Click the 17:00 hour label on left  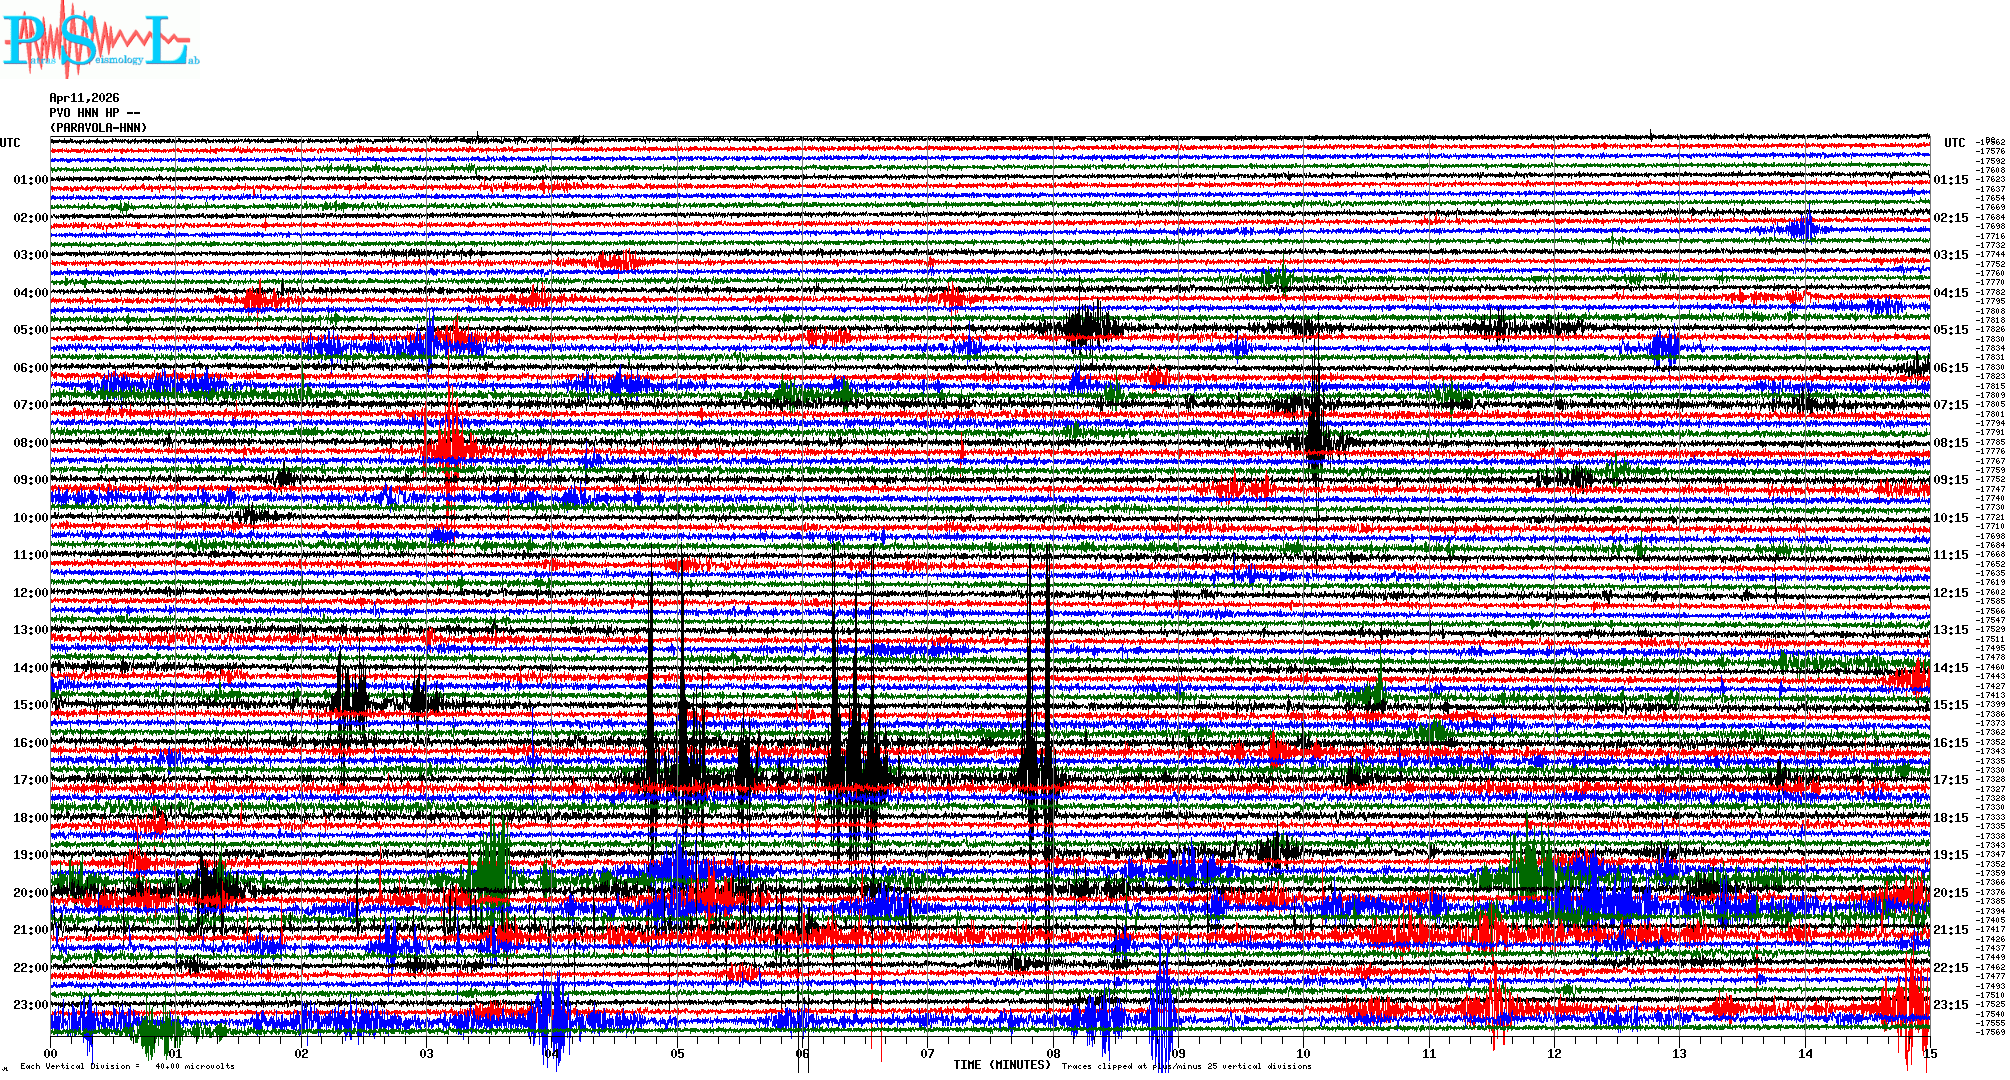[x=30, y=780]
